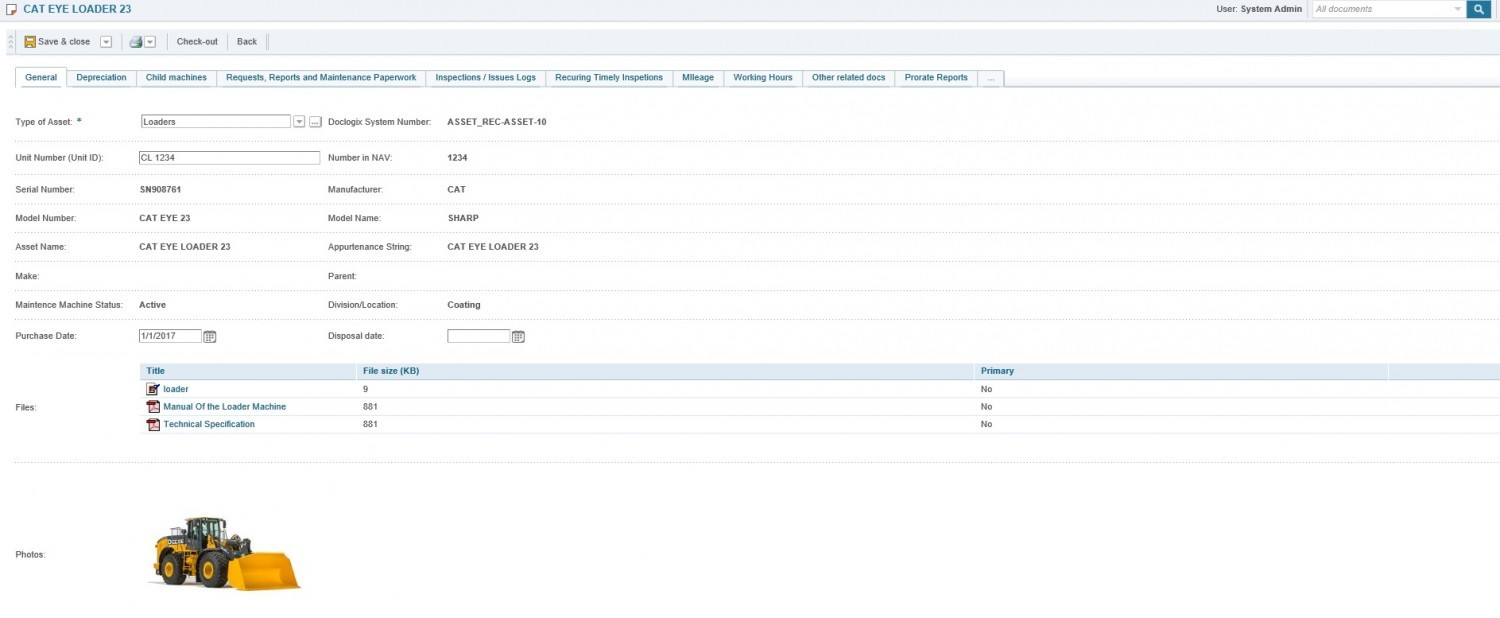Open the All documents search scope dropdown
The height and width of the screenshot is (618, 1500).
(1457, 9)
